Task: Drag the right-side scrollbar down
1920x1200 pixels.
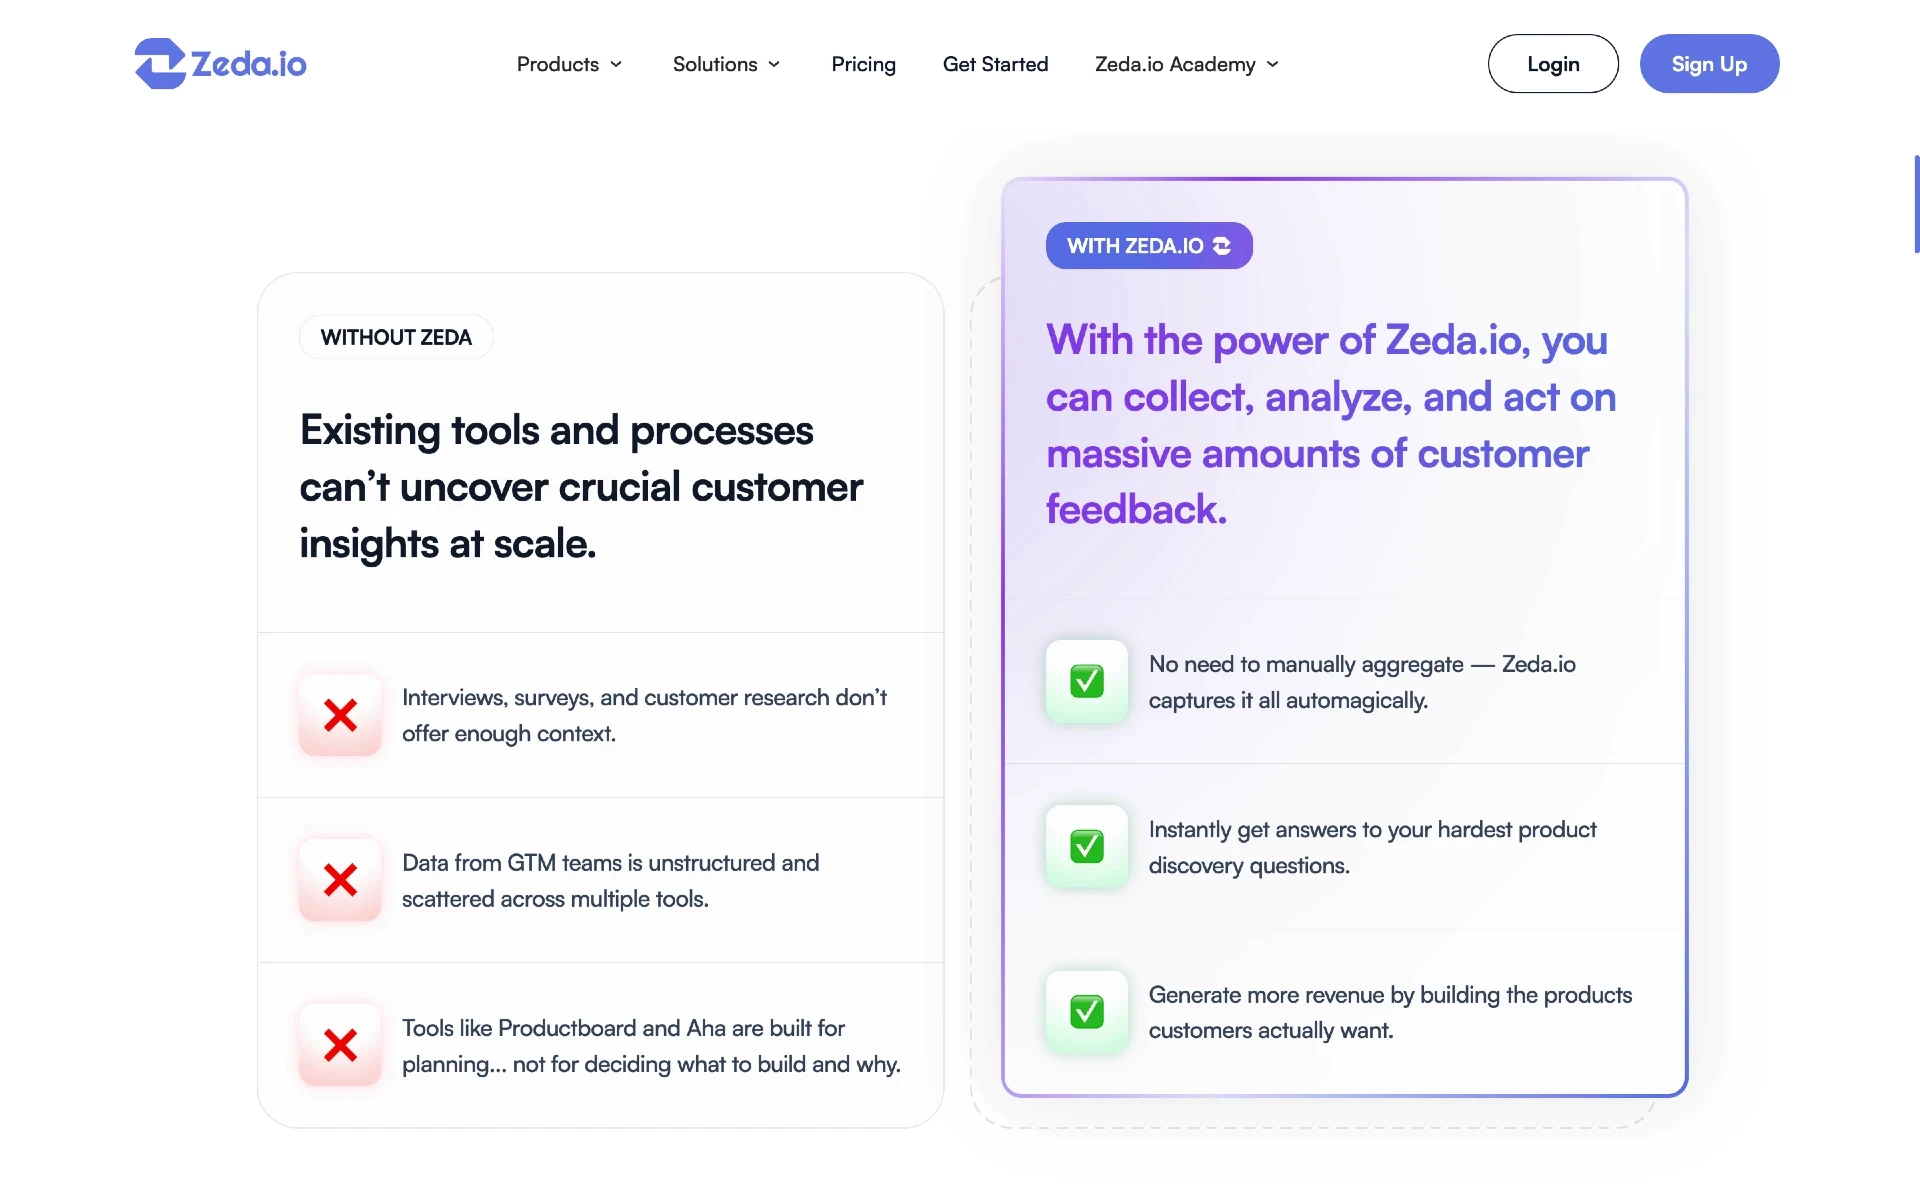Action: [1913, 198]
